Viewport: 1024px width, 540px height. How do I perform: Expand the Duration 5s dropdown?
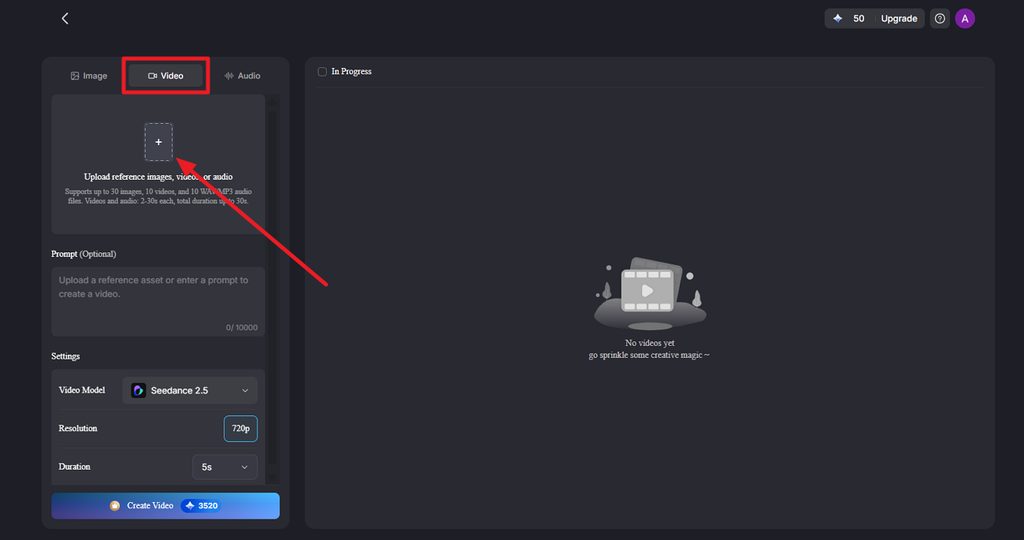(225, 467)
